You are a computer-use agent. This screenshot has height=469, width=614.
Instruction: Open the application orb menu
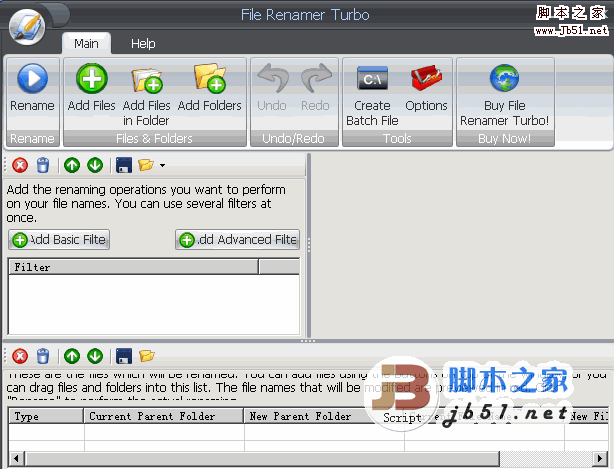pos(27,26)
